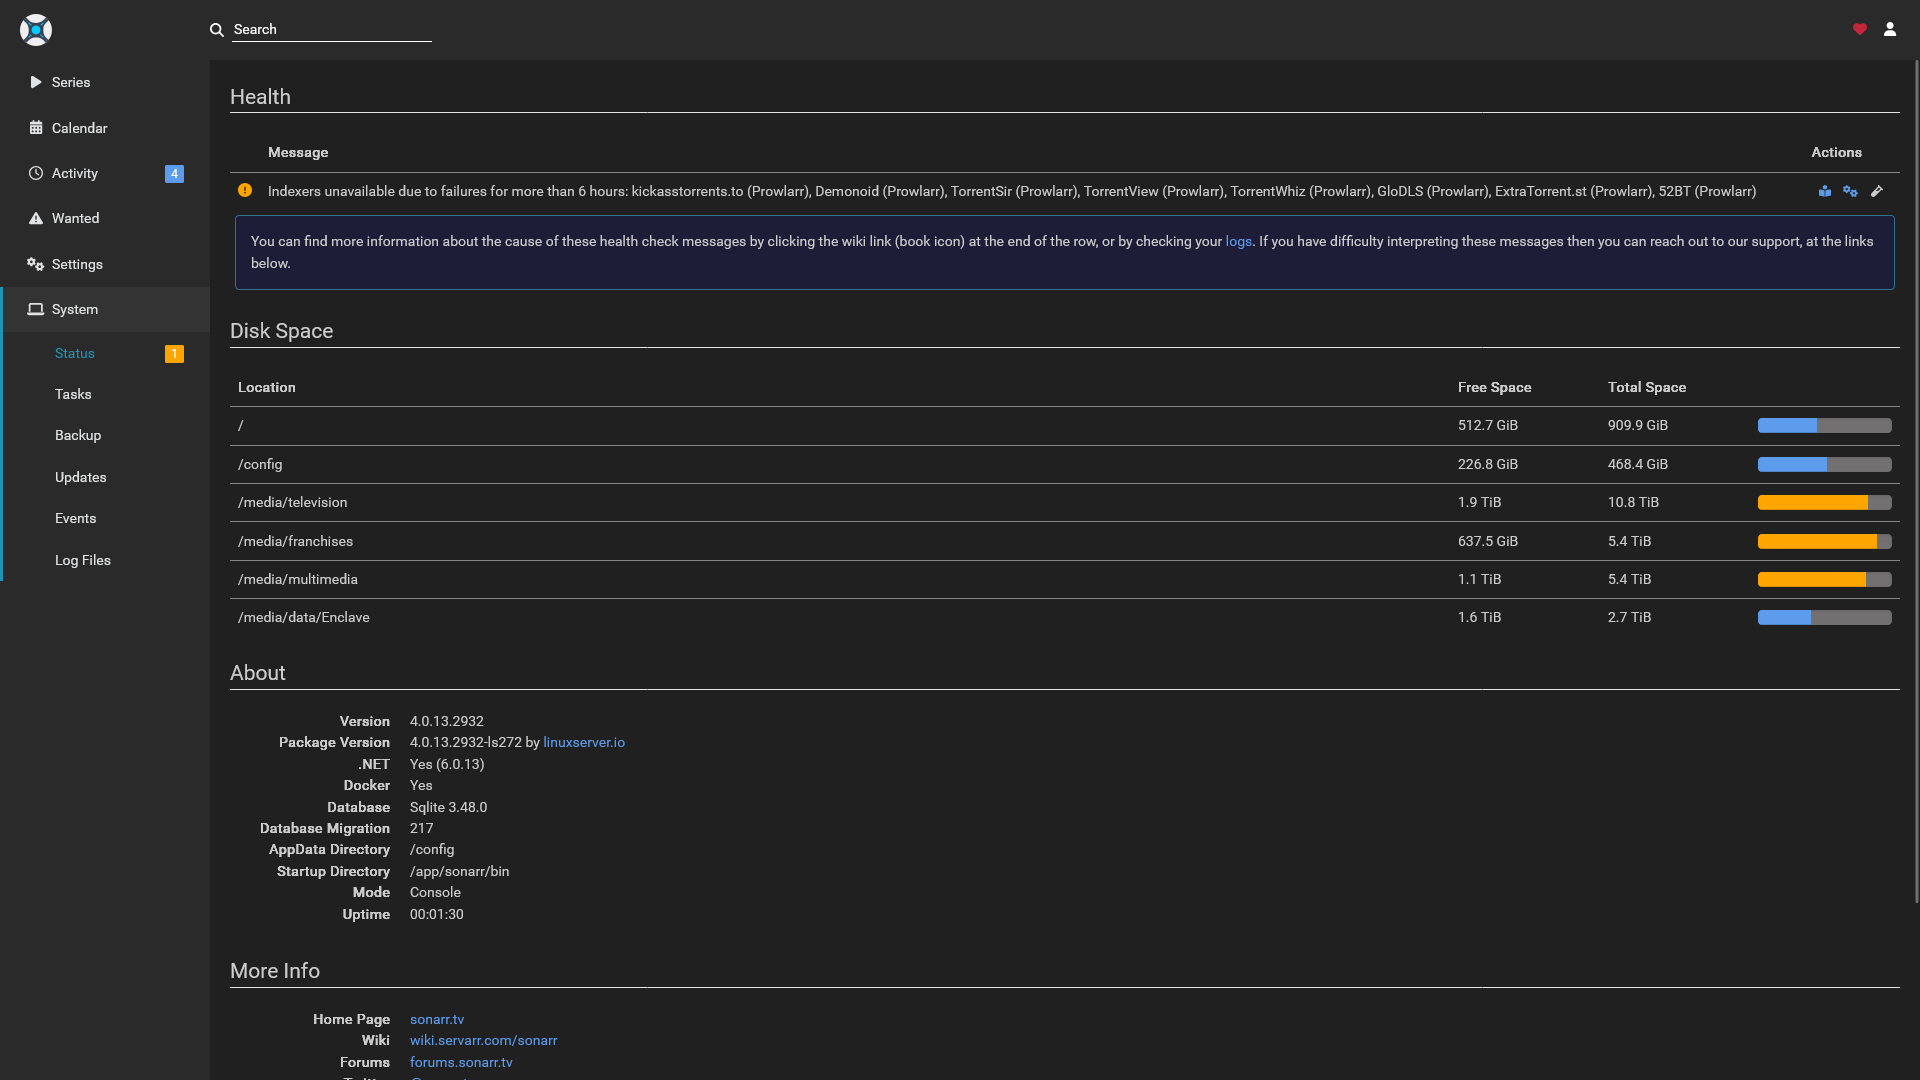Click the red heart donate icon
This screenshot has width=1920, height=1080.
[x=1860, y=29]
